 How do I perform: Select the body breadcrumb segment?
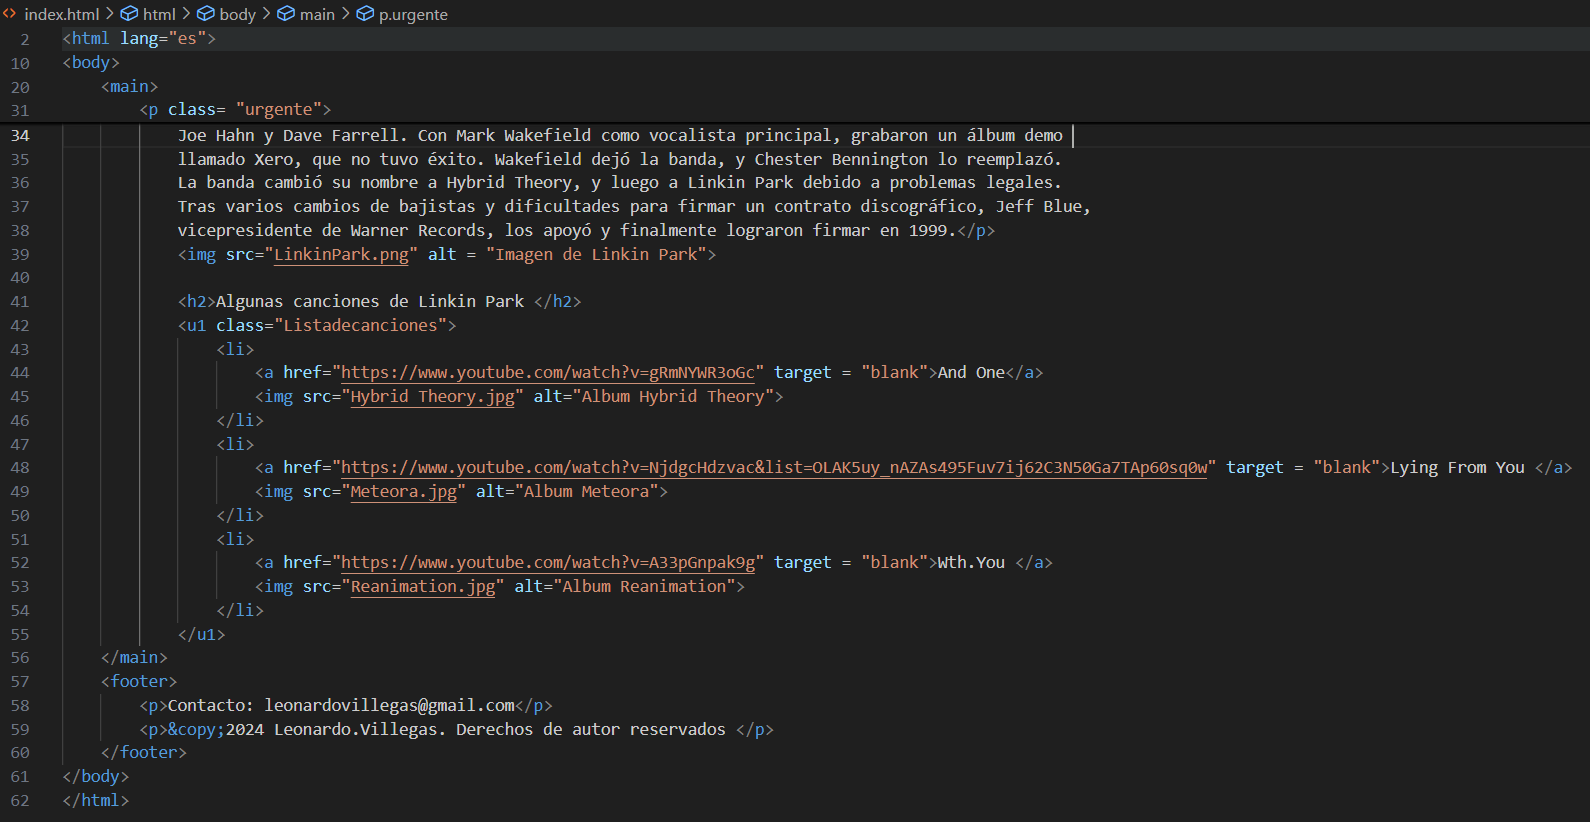pos(237,14)
